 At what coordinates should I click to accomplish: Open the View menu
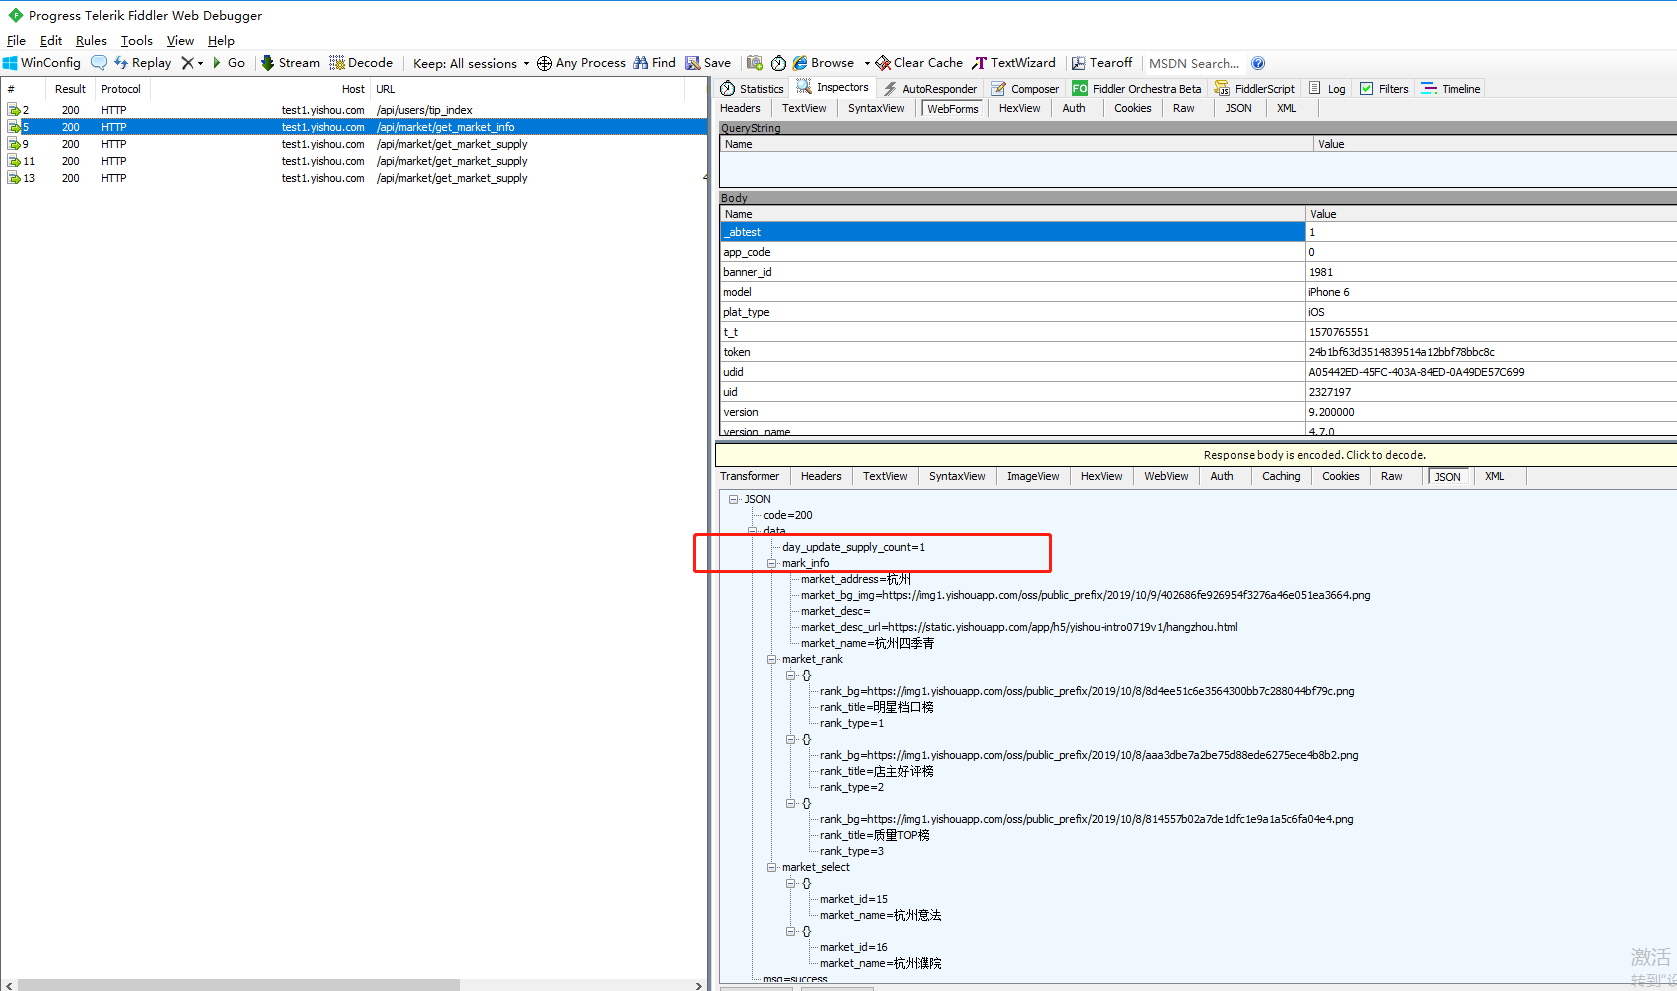180,41
